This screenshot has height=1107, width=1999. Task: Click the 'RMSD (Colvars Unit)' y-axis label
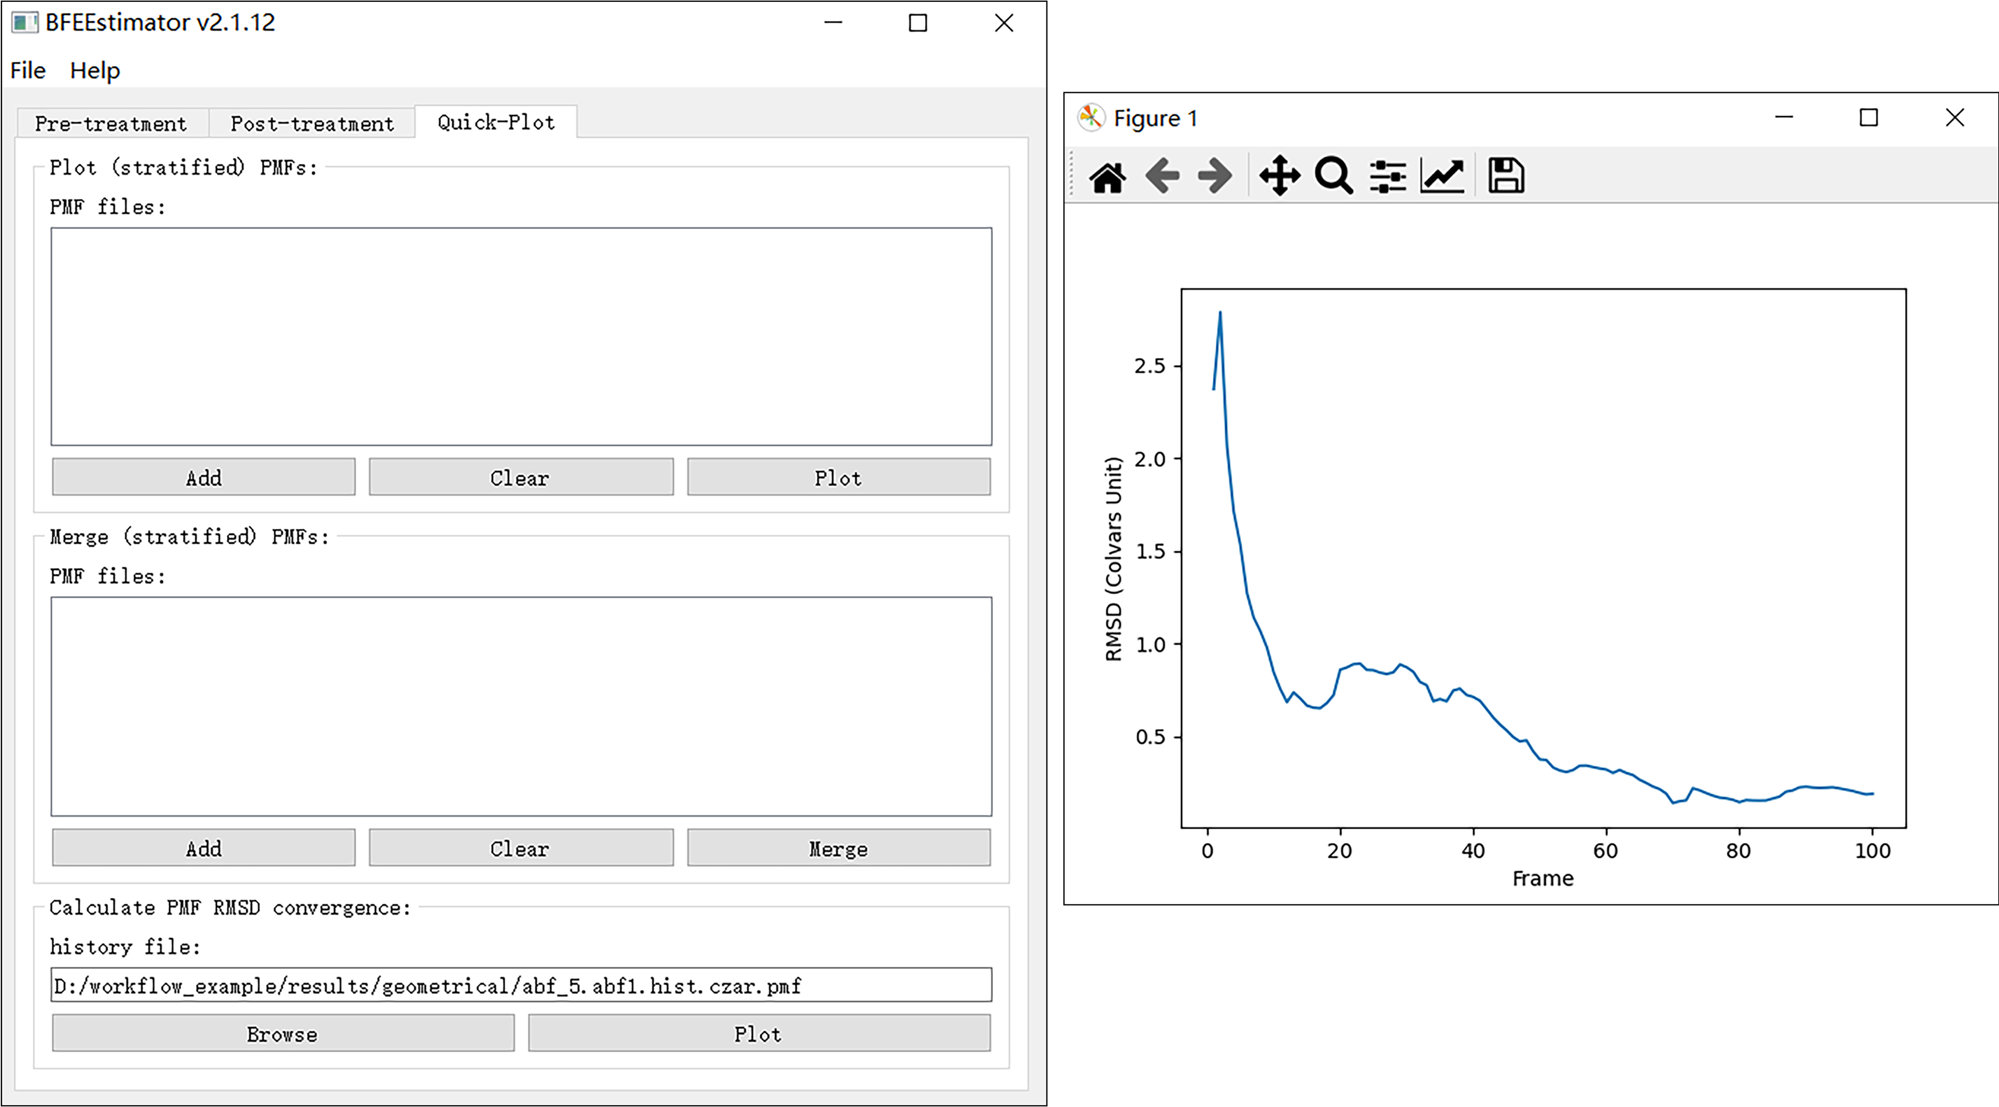pos(1113,559)
